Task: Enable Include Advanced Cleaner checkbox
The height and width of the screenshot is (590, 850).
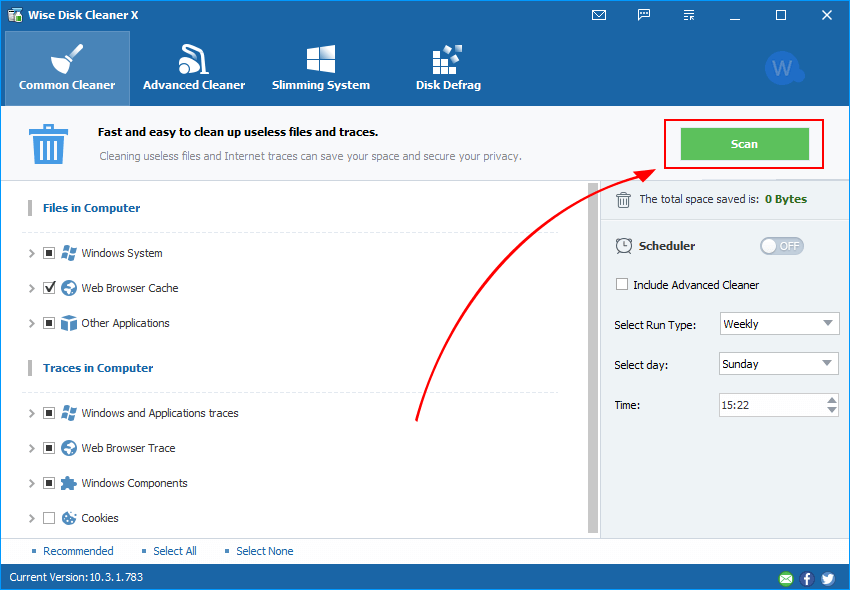Action: 623,285
